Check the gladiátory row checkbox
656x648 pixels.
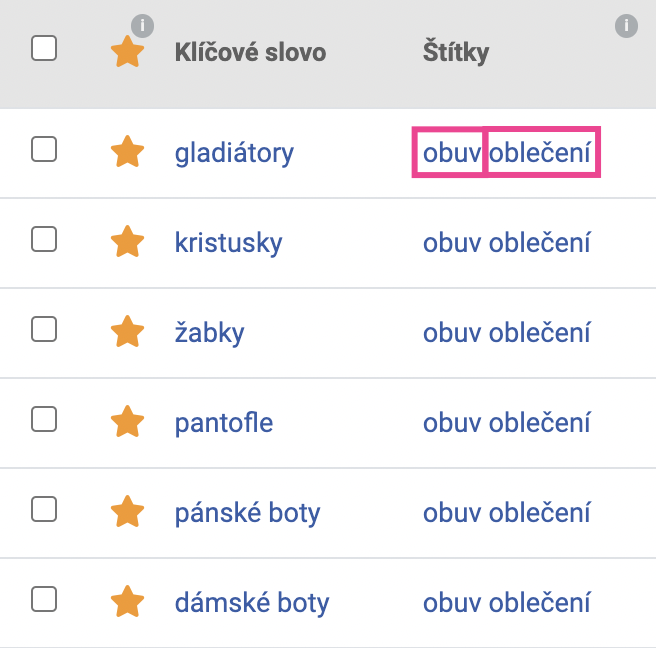pyautogui.click(x=44, y=149)
